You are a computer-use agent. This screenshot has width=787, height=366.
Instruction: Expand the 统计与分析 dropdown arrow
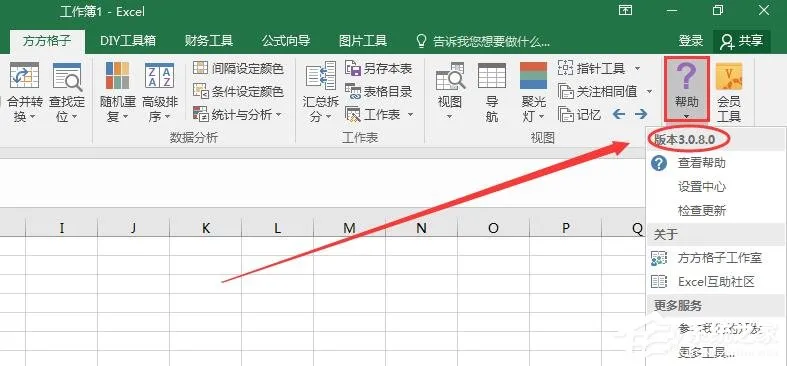click(x=279, y=114)
